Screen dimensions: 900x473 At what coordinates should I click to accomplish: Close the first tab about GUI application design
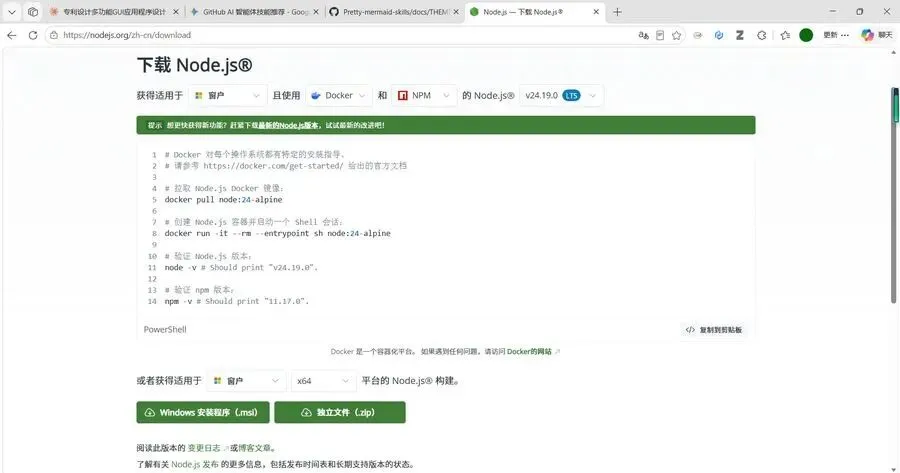tap(176, 11)
